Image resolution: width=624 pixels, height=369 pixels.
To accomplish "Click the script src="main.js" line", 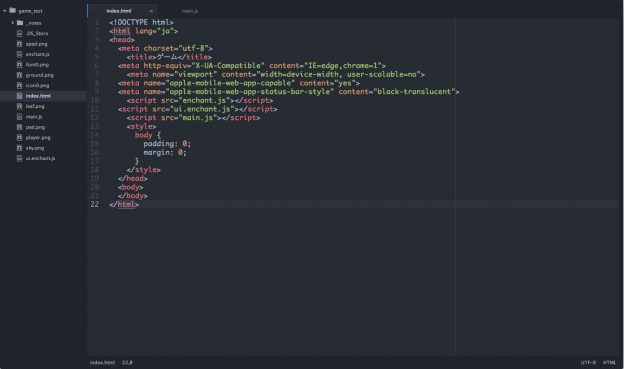I will [x=193, y=118].
